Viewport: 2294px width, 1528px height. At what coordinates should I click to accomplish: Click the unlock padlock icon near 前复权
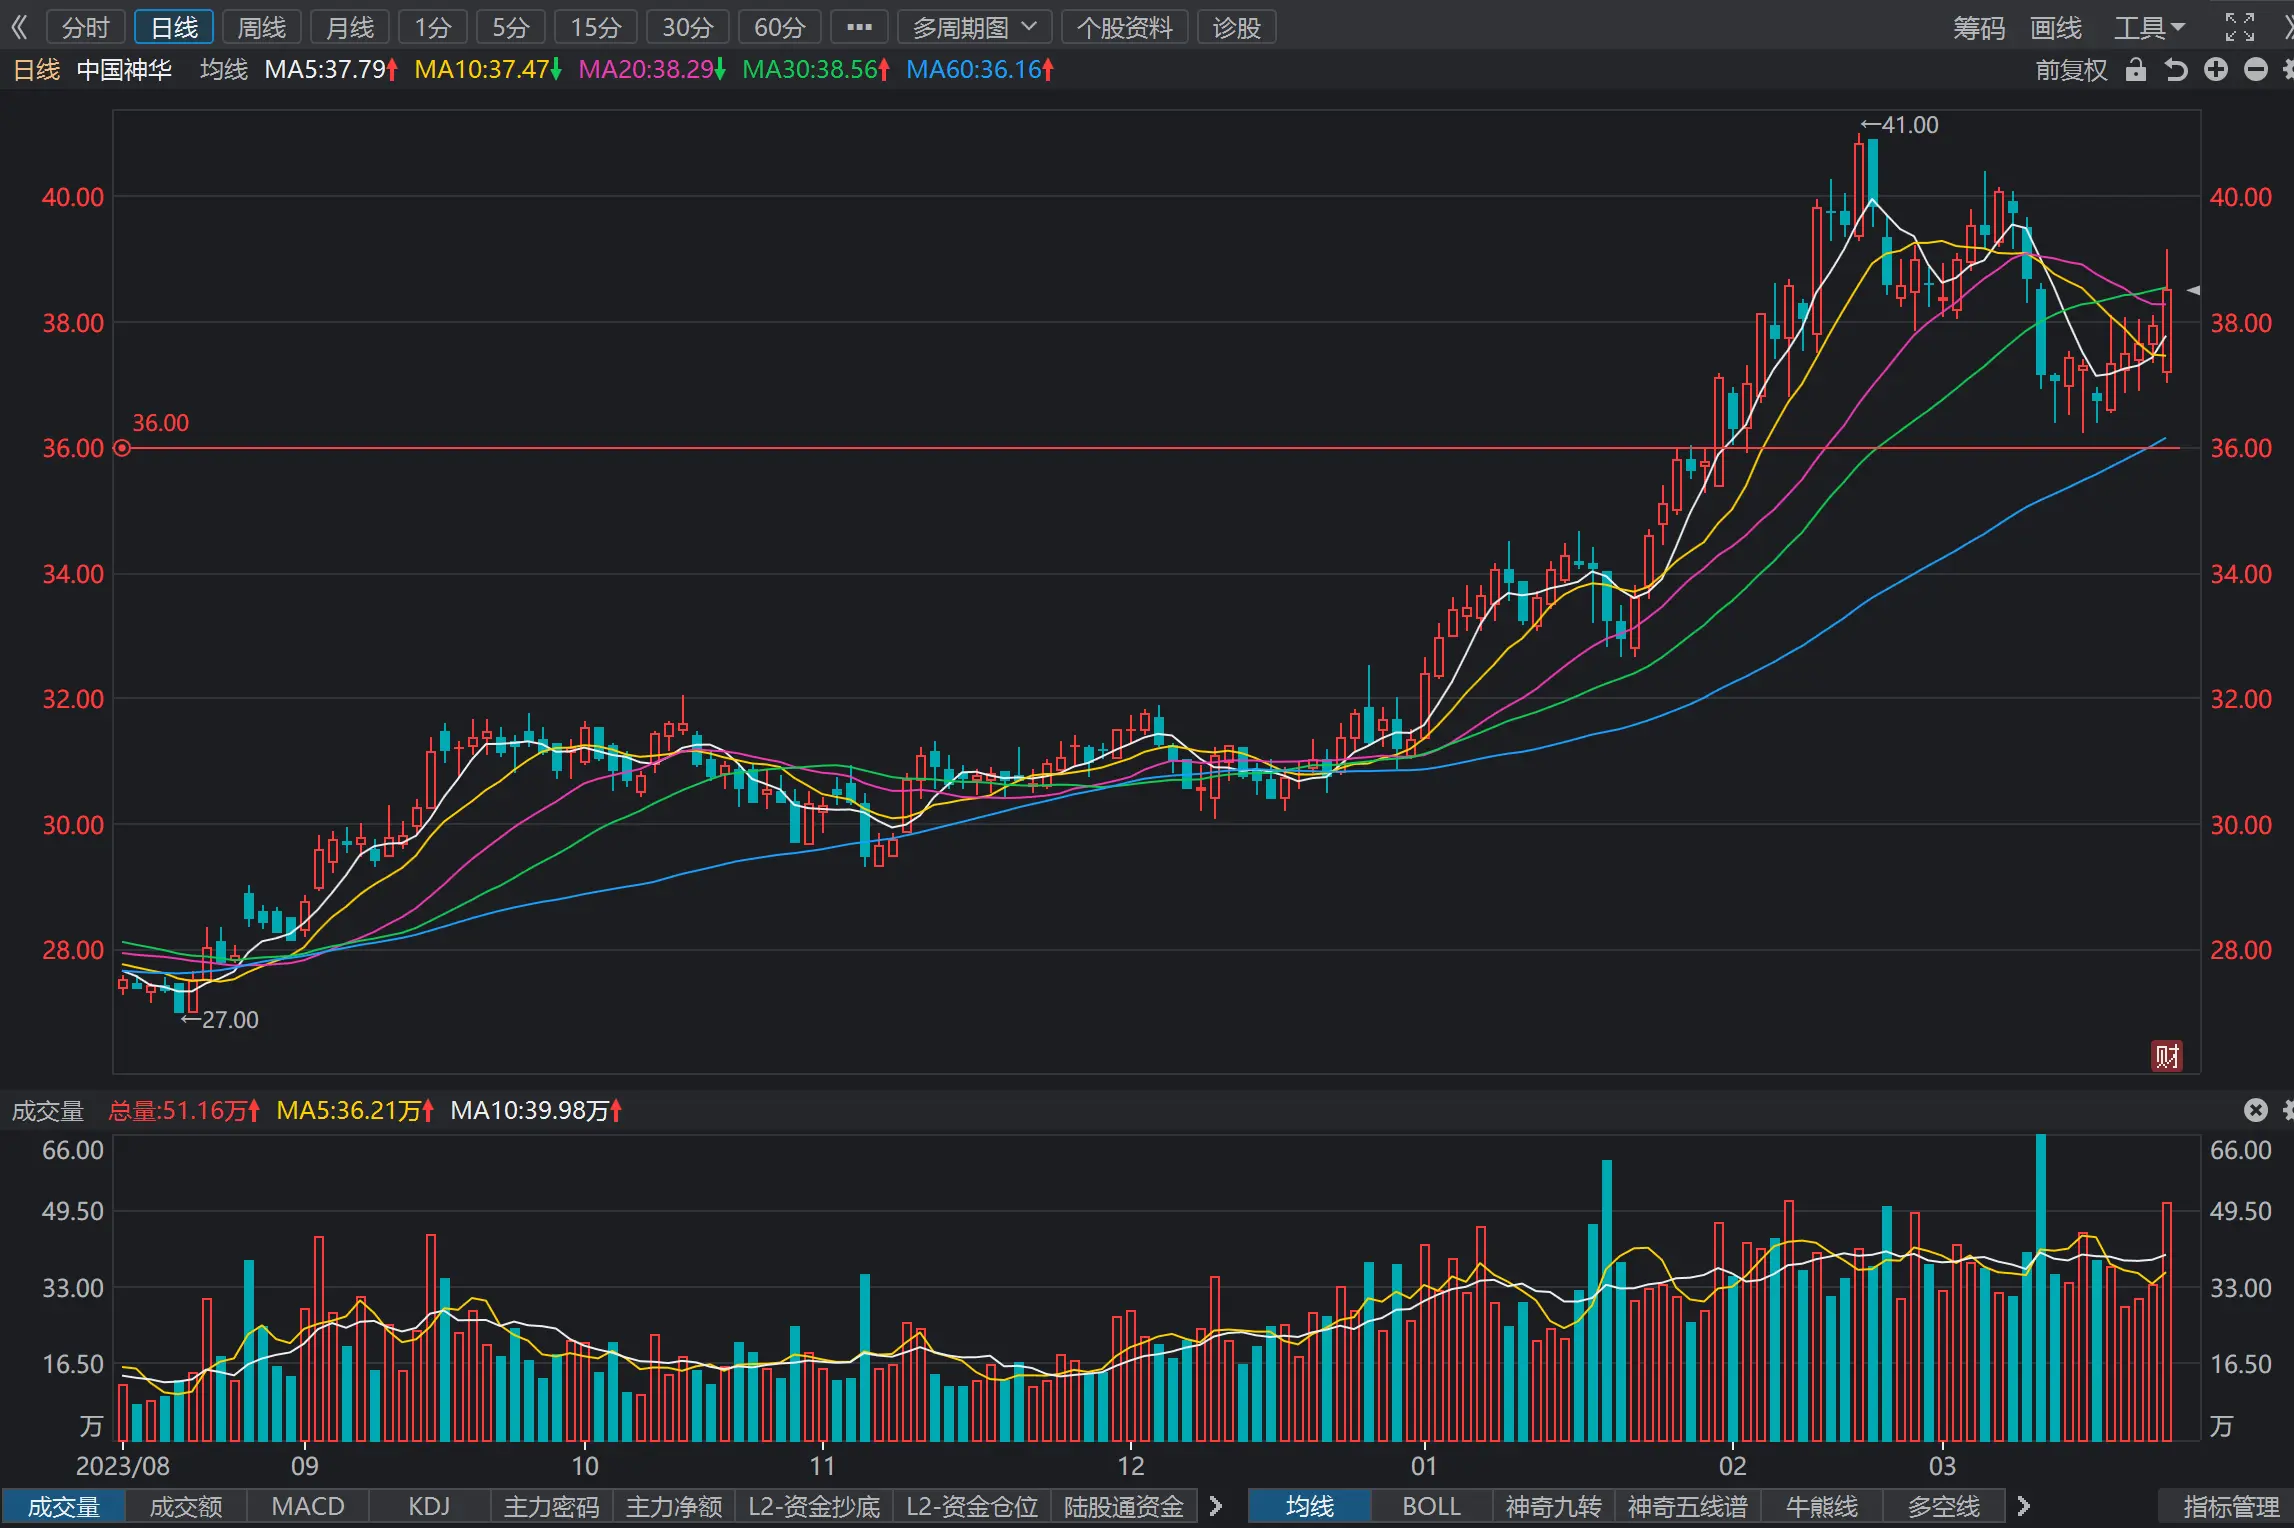2135,70
